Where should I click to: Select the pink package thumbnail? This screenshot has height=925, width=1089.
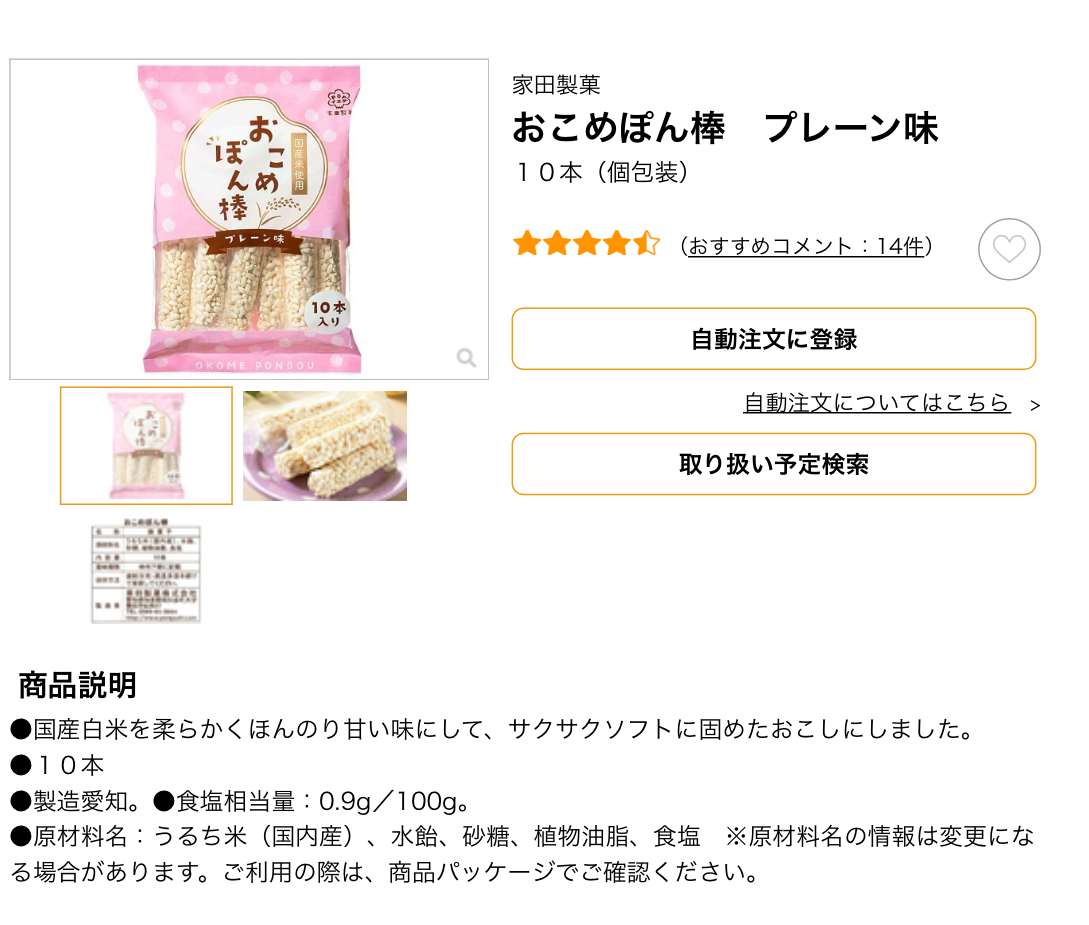click(146, 446)
